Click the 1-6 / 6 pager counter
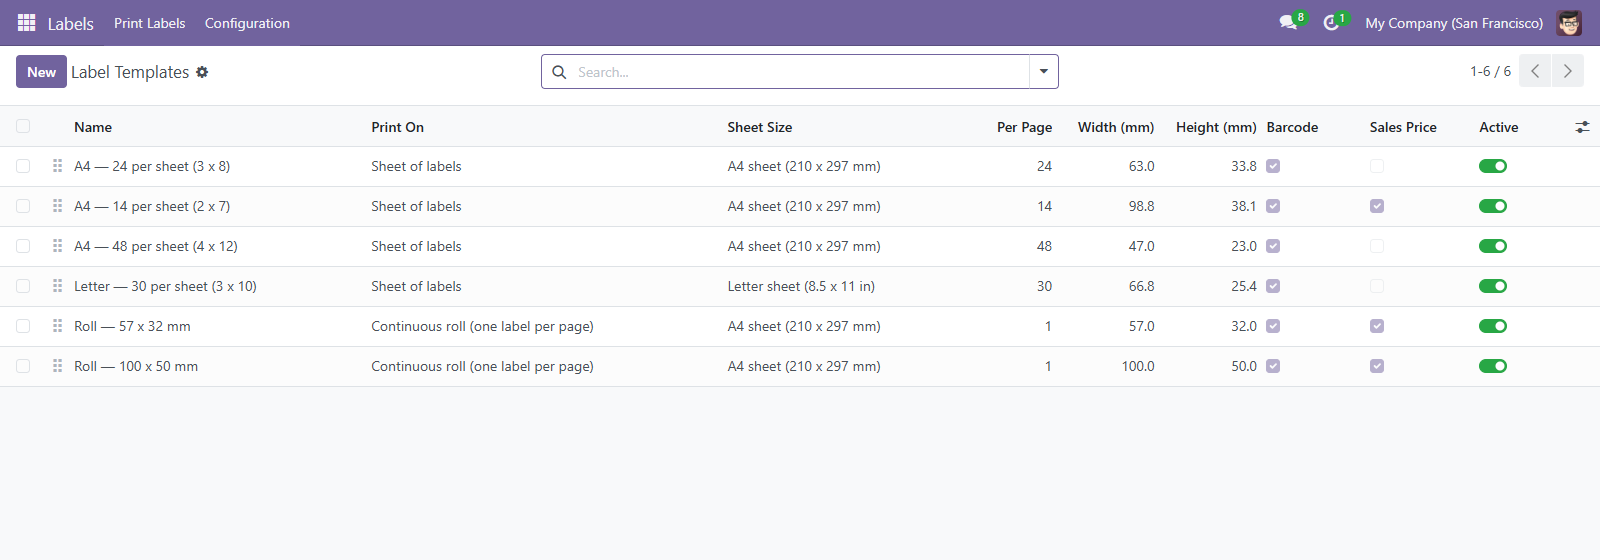This screenshot has width=1600, height=560. (x=1490, y=71)
